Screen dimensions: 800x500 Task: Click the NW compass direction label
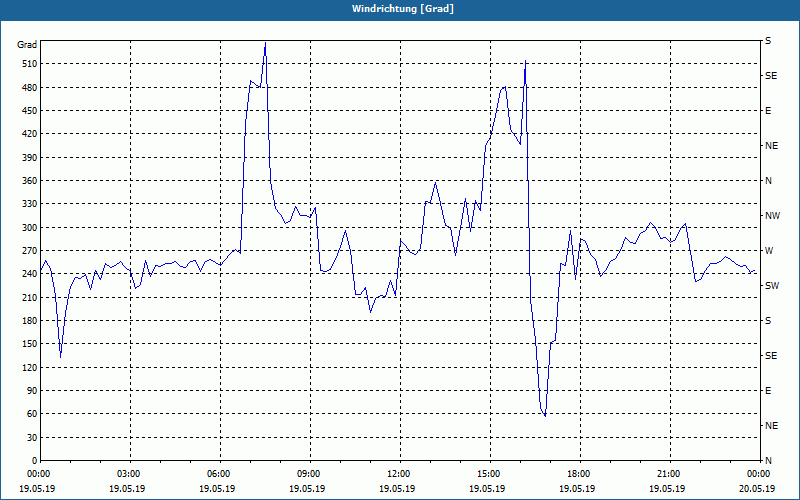tap(772, 216)
